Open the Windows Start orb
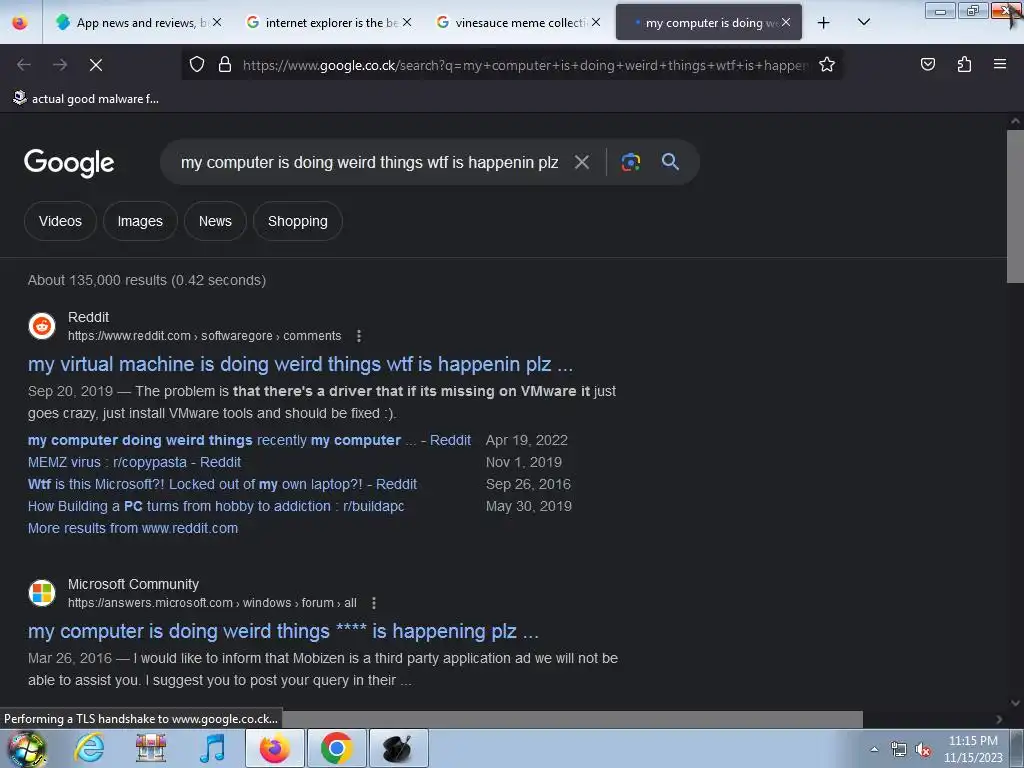Screen dimensions: 1024x768 [26, 748]
